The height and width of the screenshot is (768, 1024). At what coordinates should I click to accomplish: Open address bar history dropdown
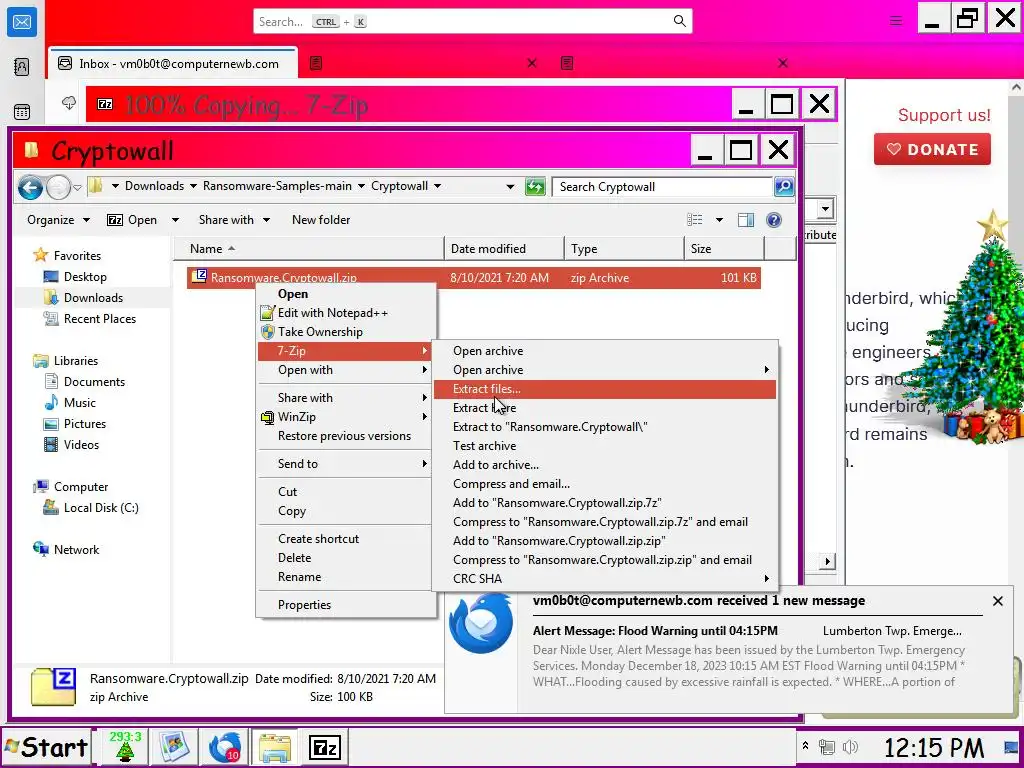[510, 187]
